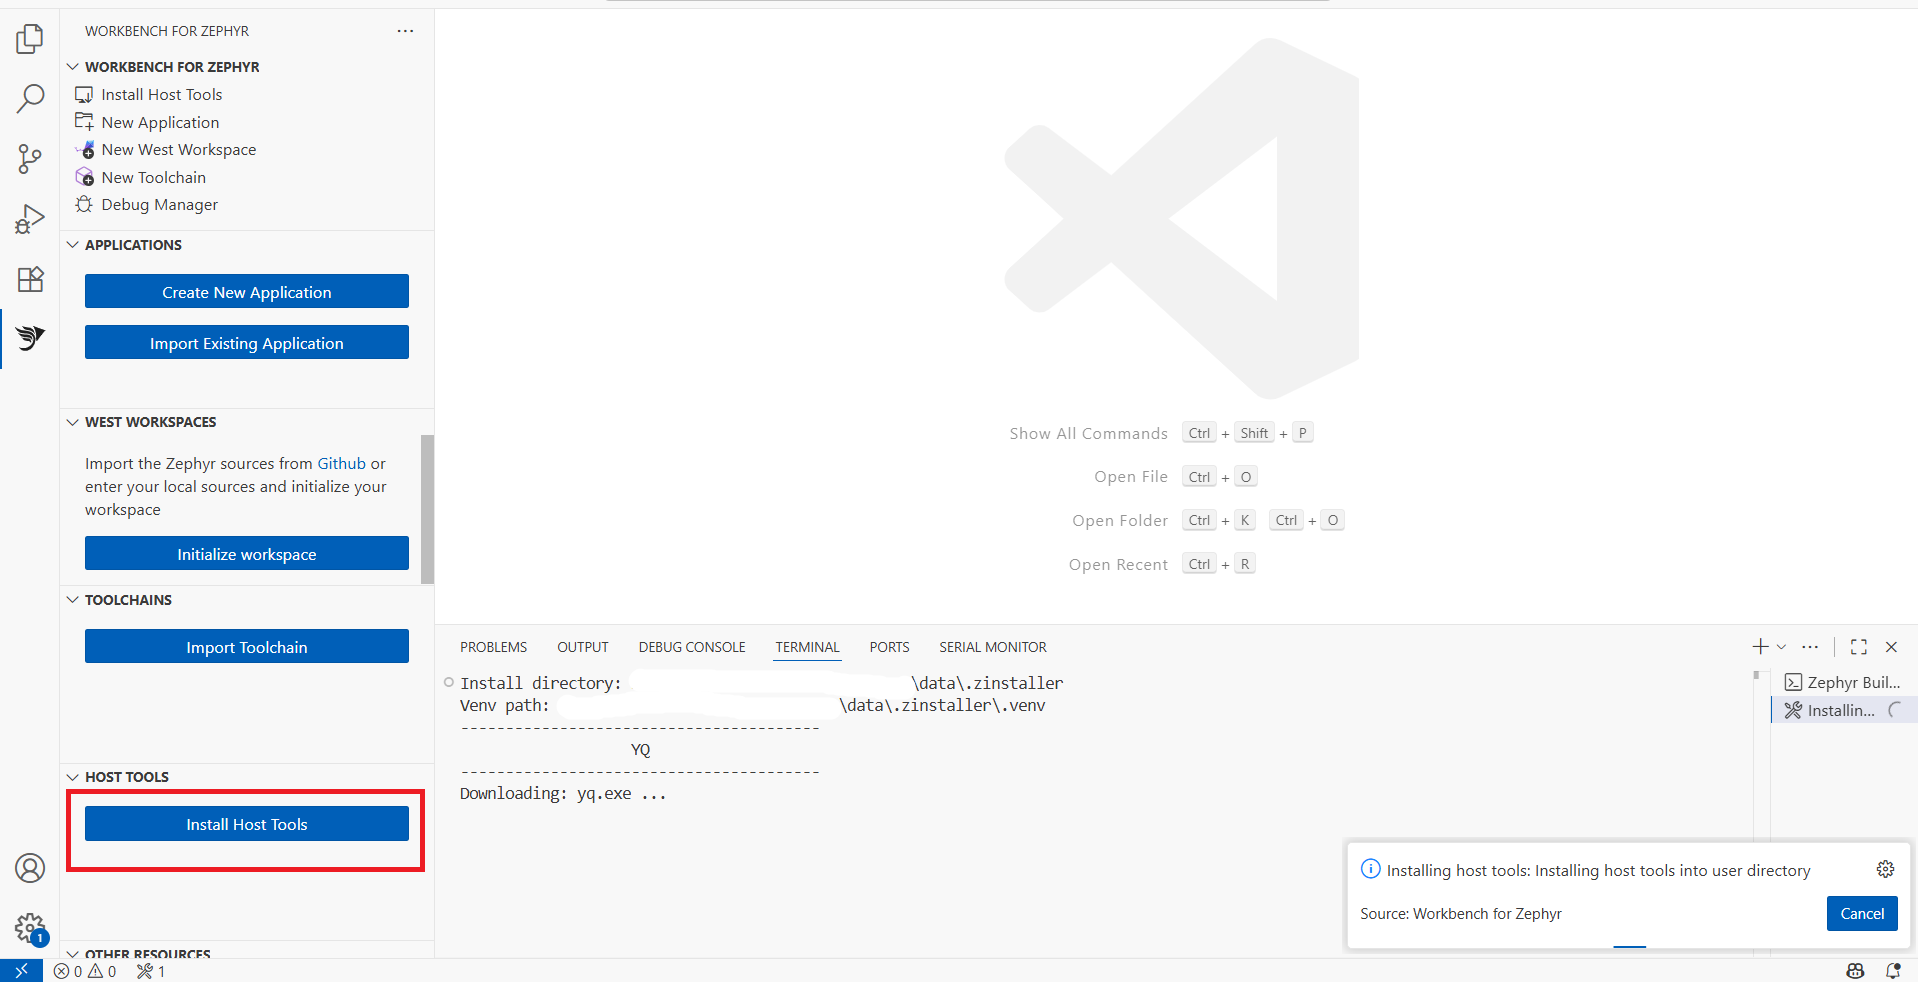Open the Extensions view
Viewport: 1918px width, 982px height.
point(29,279)
